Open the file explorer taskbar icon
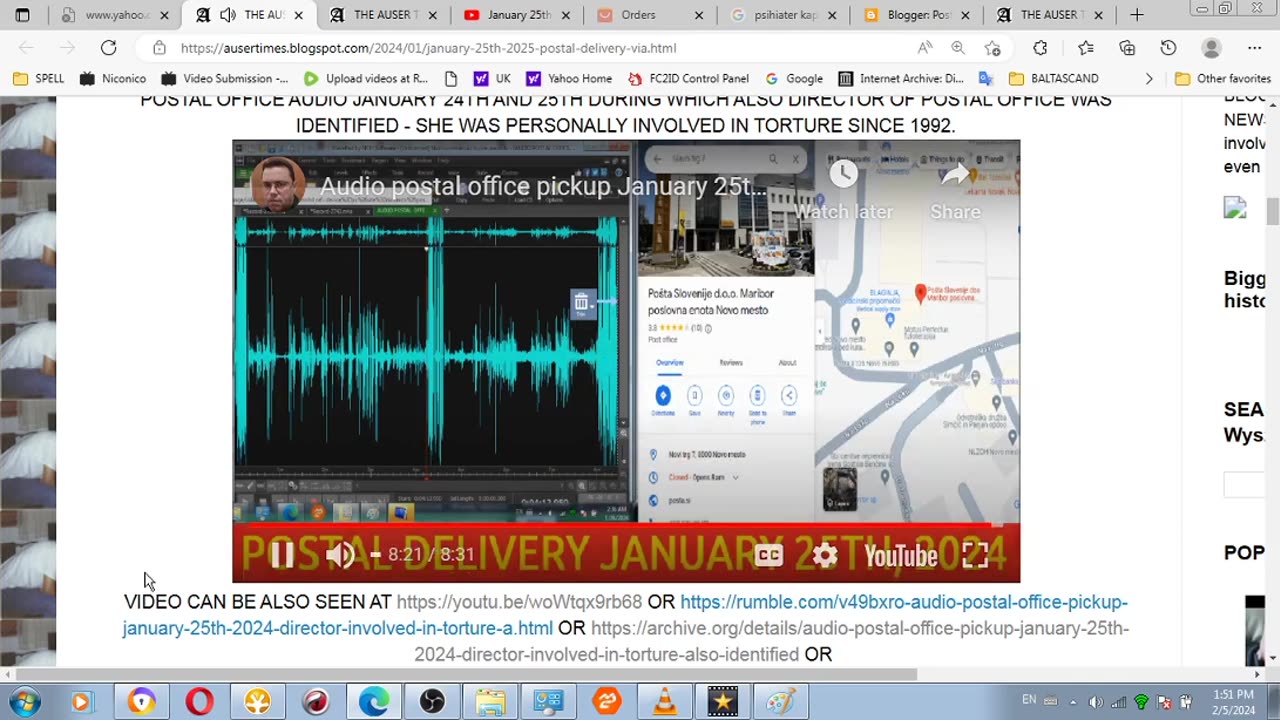This screenshot has height=720, width=1280. pos(490,702)
